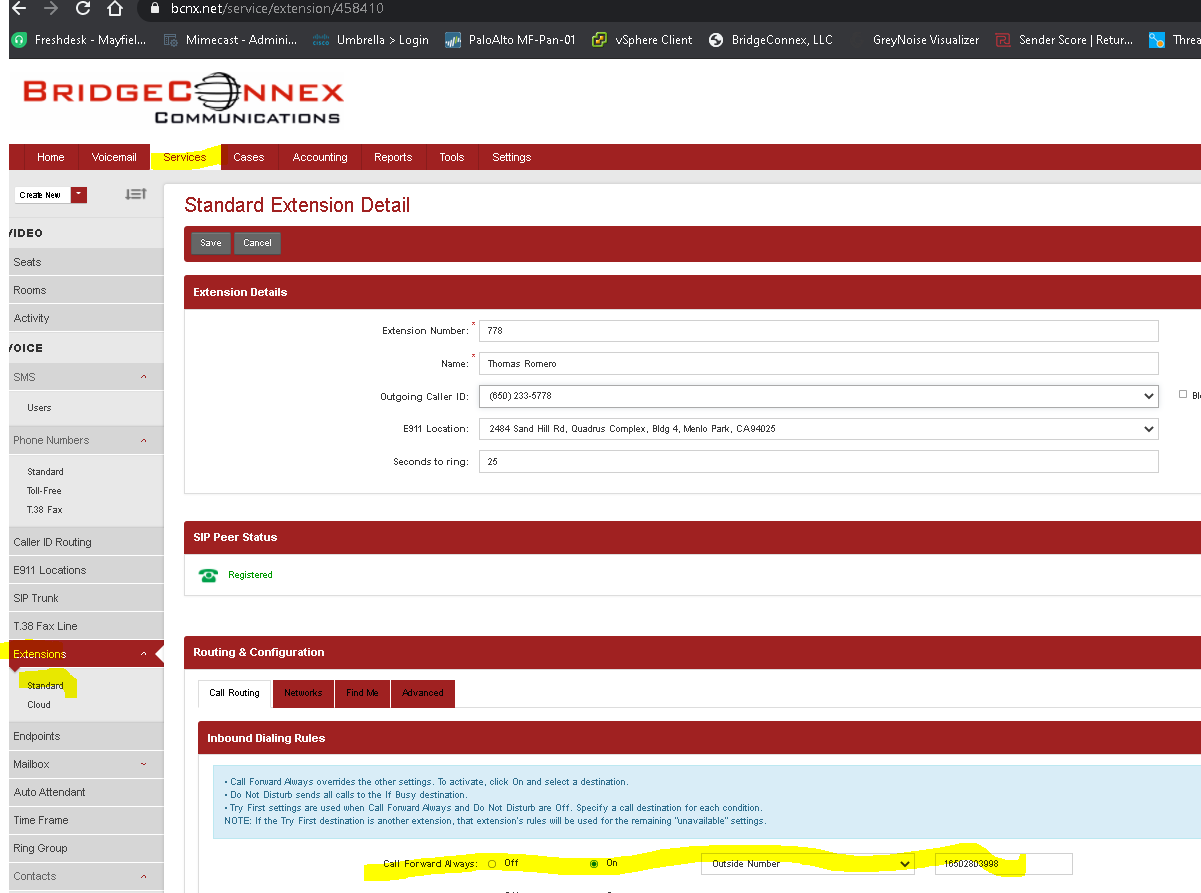Collapse the Phone Numbers sidebar section
This screenshot has width=1201, height=893.
(x=144, y=440)
